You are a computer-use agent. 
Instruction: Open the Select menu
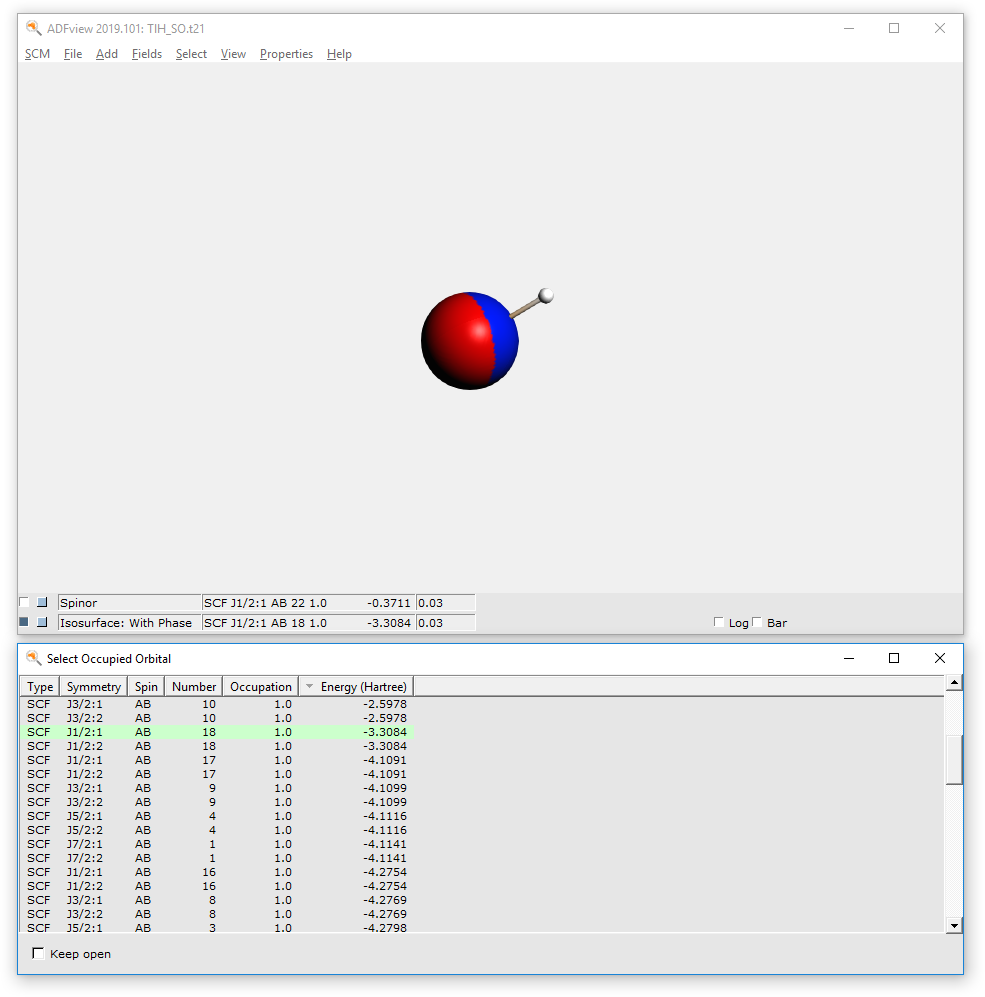pos(191,54)
